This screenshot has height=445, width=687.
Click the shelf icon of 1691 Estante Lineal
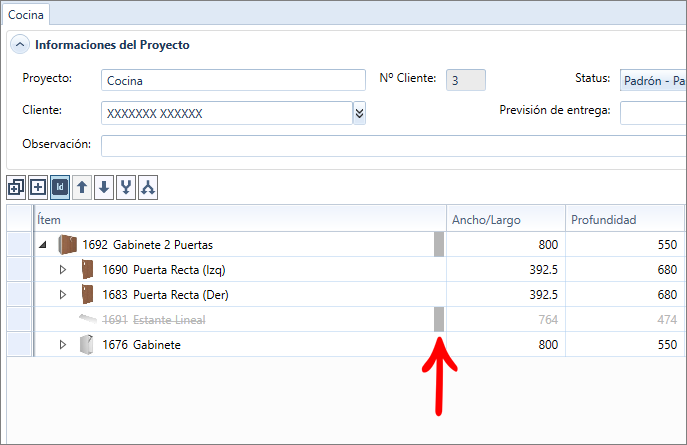click(88, 319)
